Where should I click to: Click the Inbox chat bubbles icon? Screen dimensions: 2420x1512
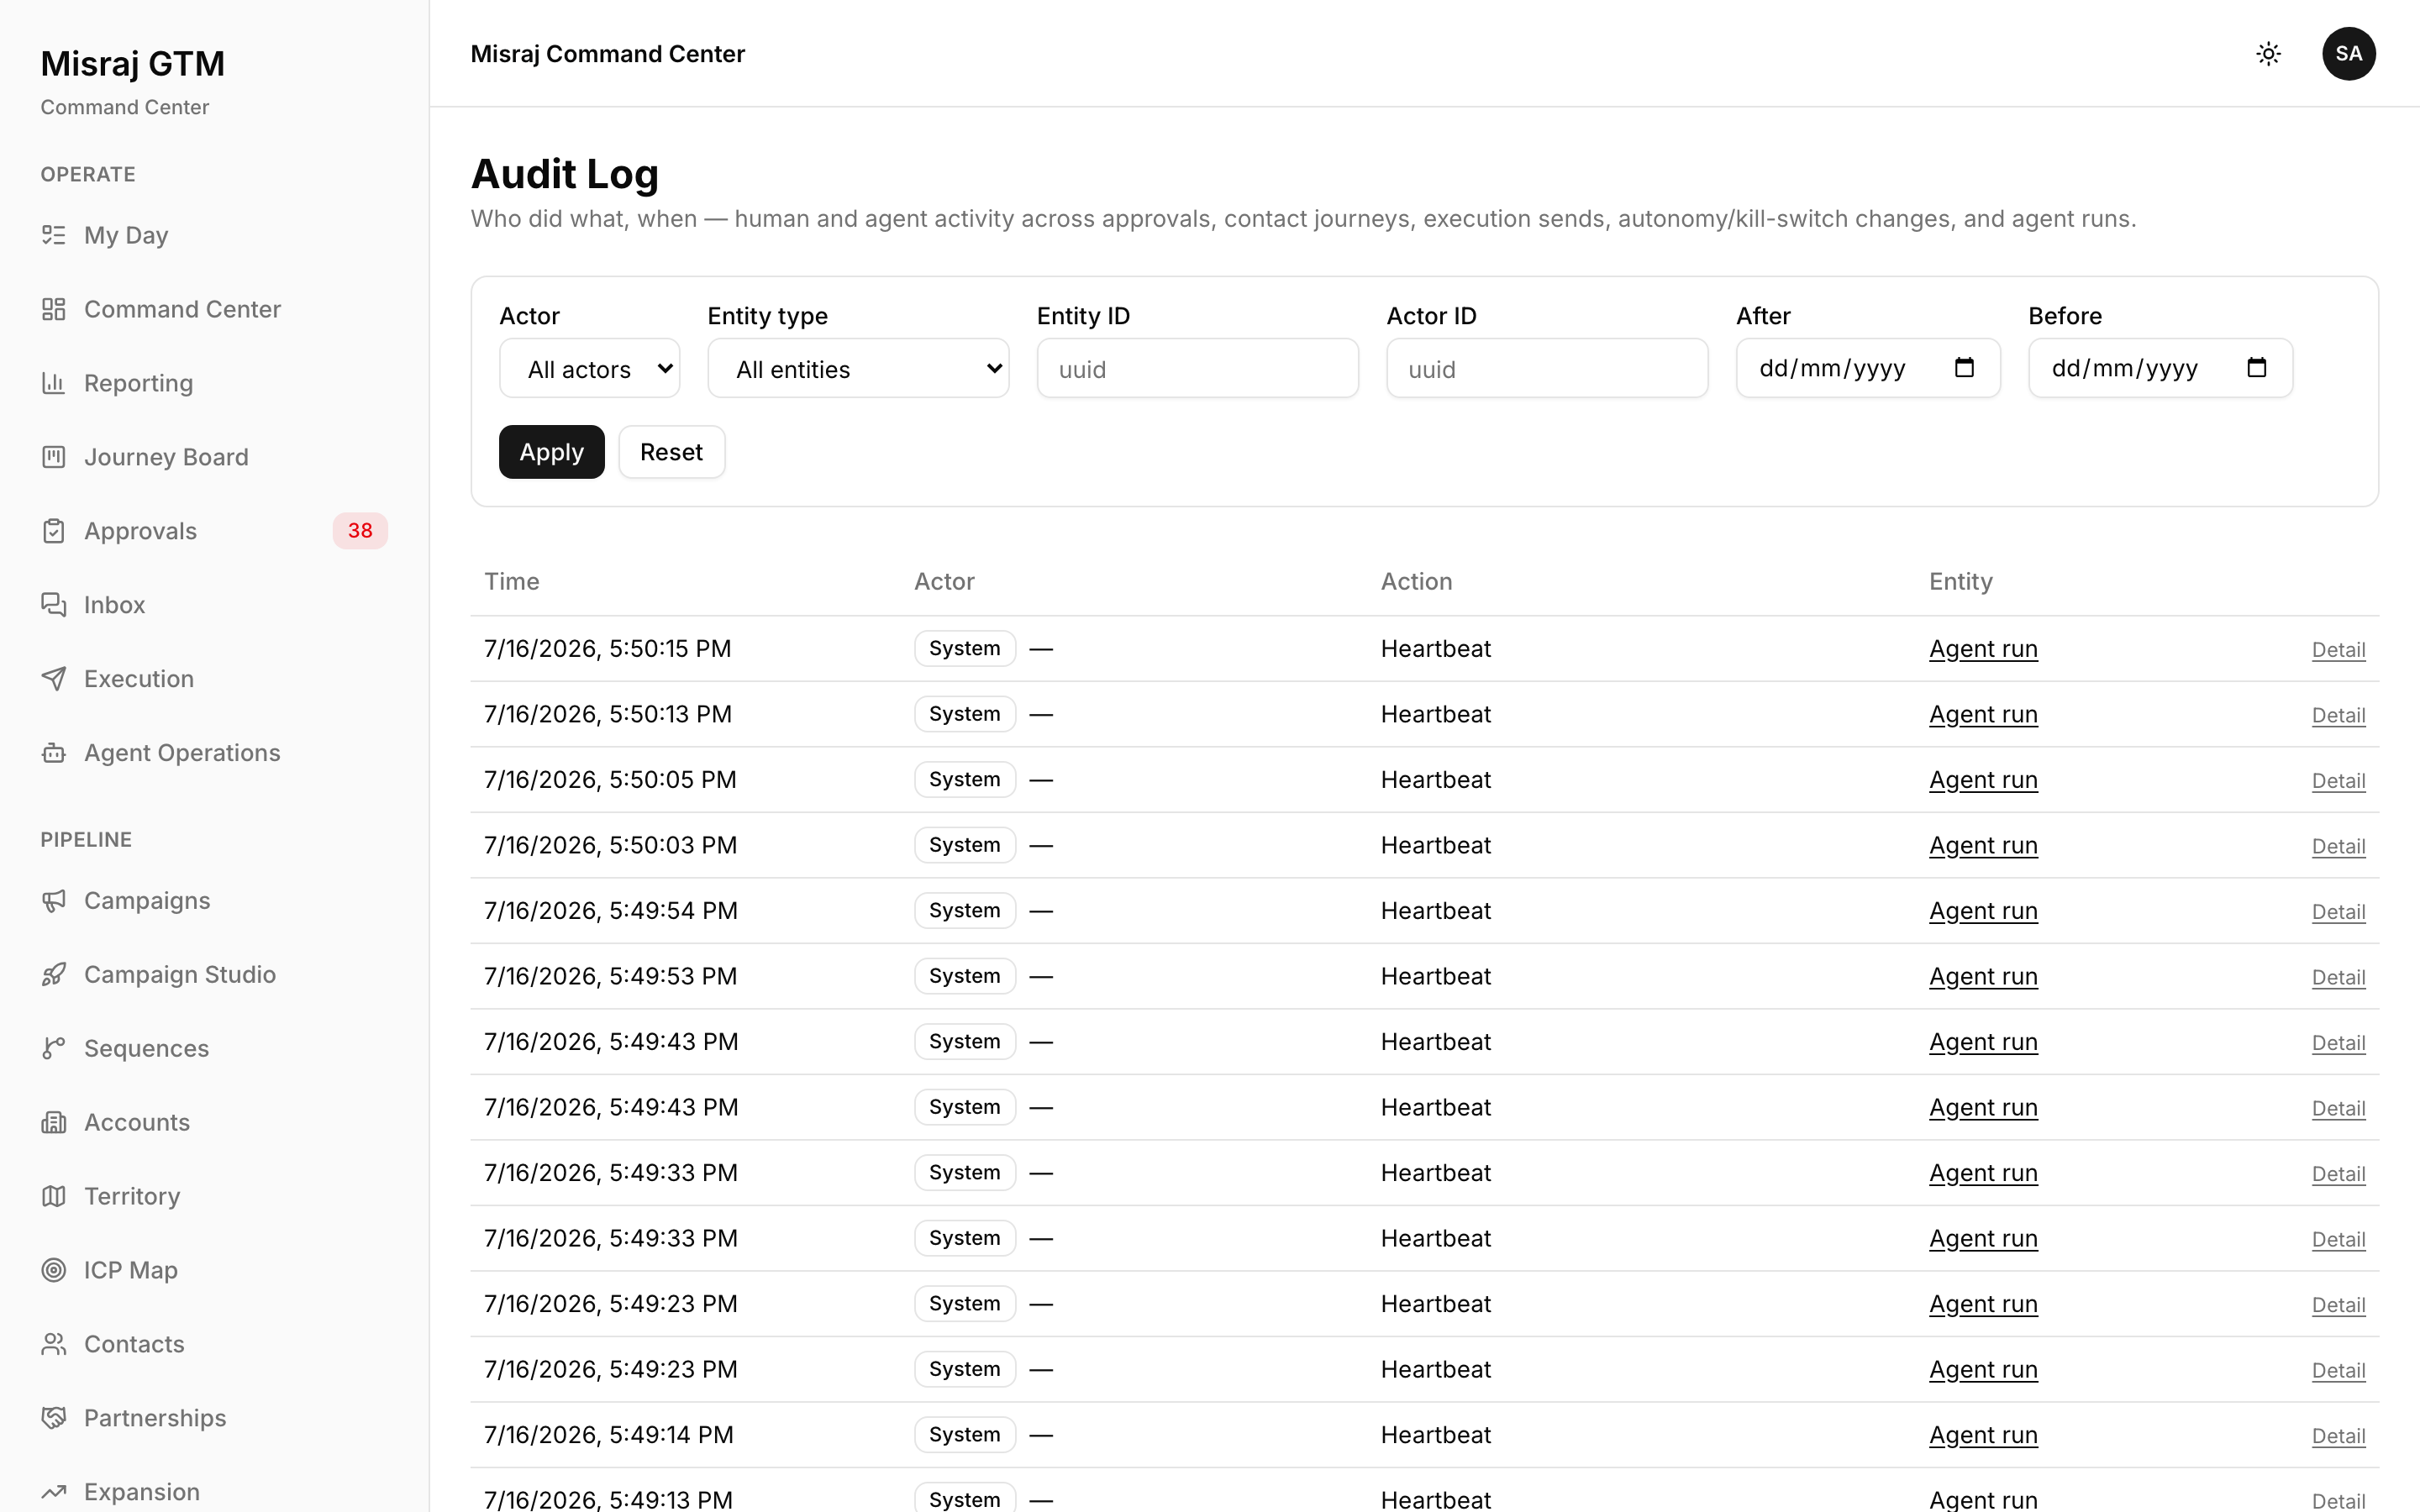pyautogui.click(x=54, y=605)
